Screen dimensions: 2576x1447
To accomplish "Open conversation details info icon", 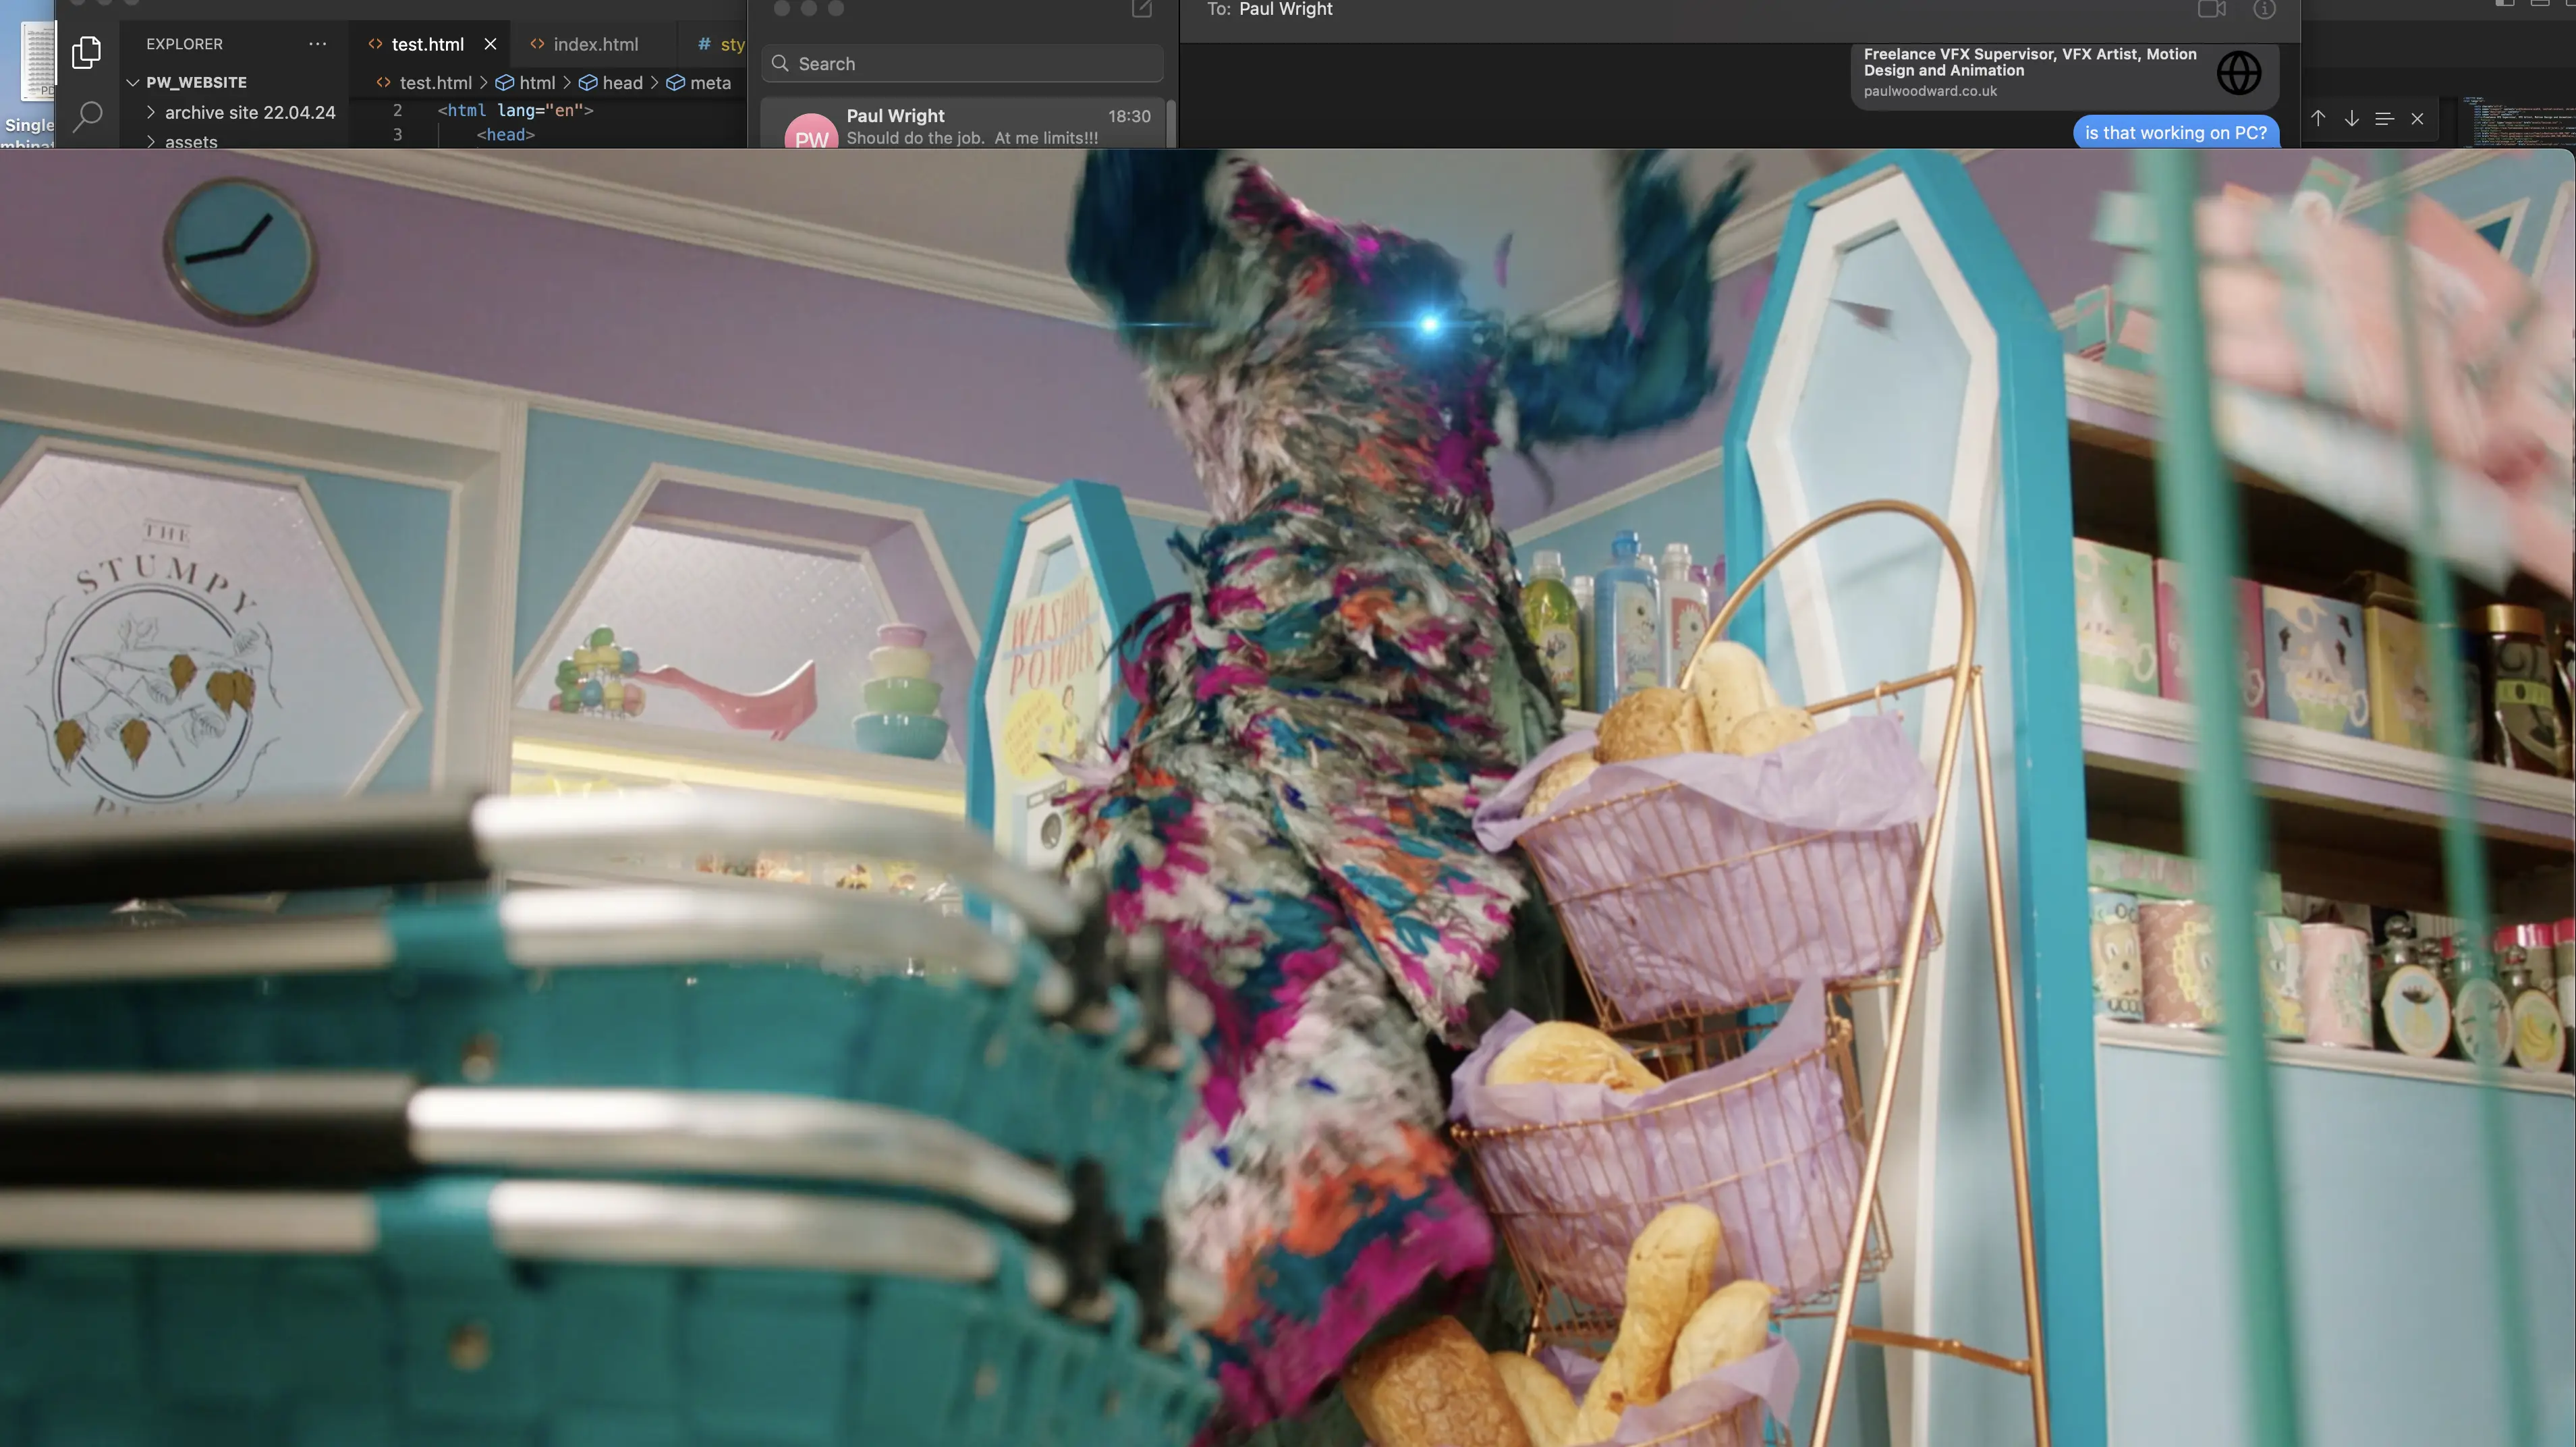I will 2264,10.
